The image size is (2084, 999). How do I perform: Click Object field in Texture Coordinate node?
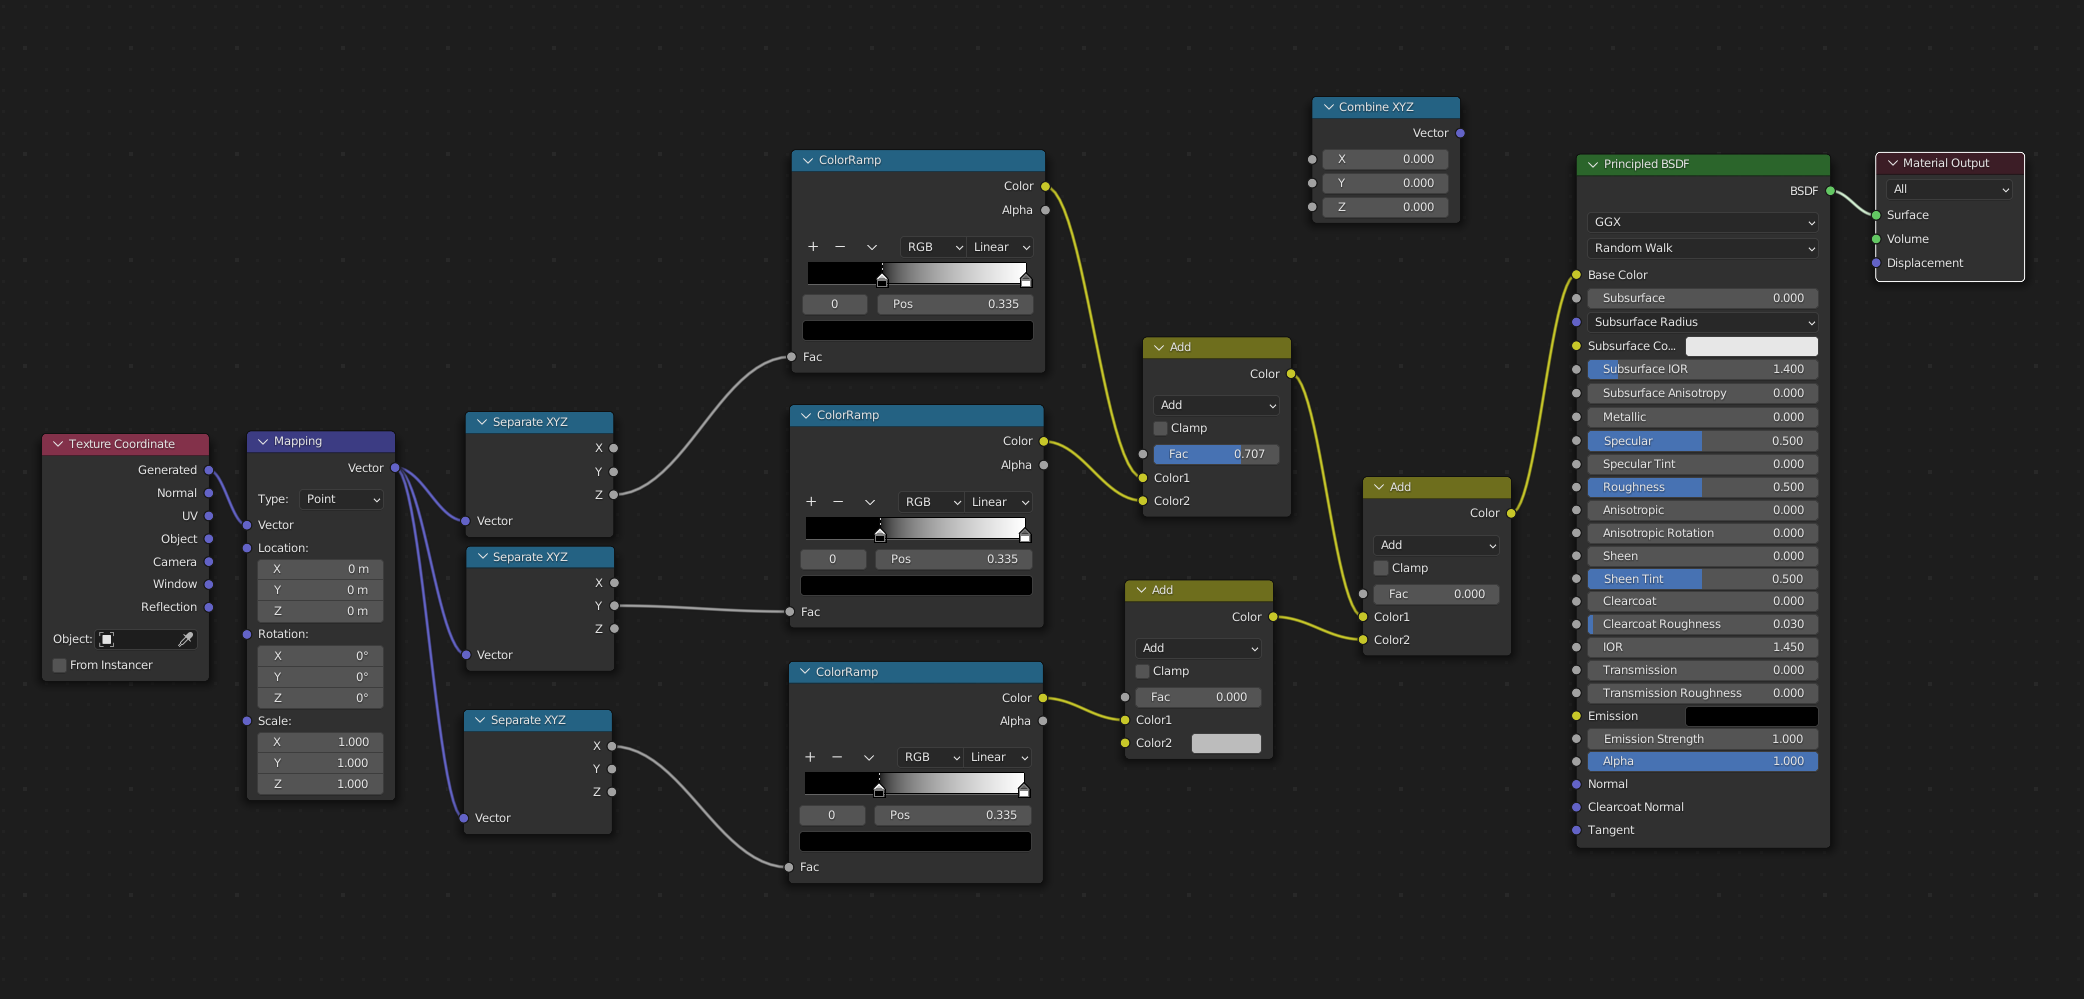pos(146,639)
